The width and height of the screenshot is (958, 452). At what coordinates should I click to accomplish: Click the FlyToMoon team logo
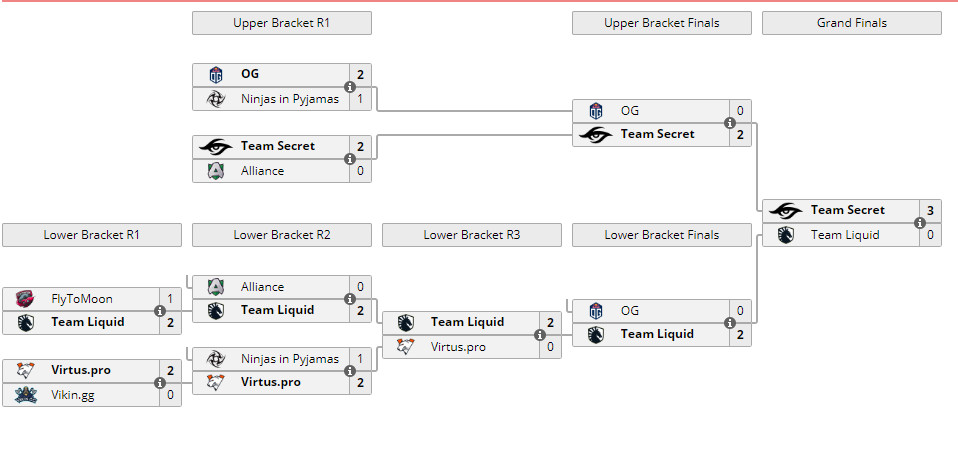pos(26,299)
